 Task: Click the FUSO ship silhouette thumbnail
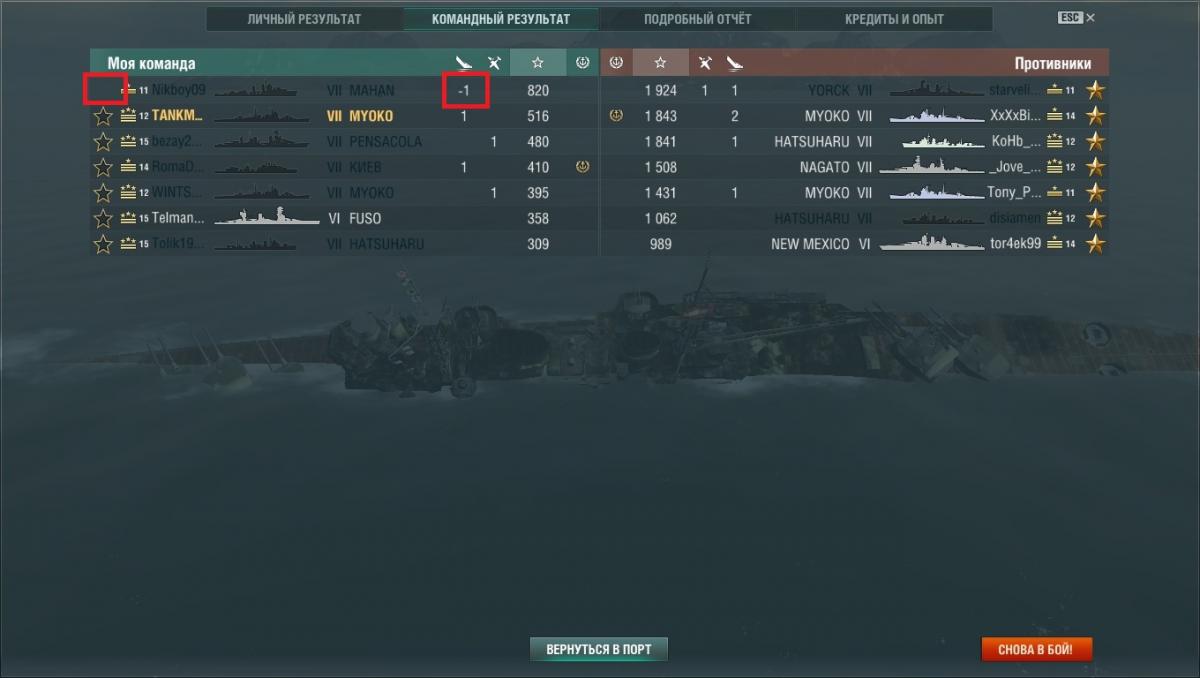[x=265, y=218]
